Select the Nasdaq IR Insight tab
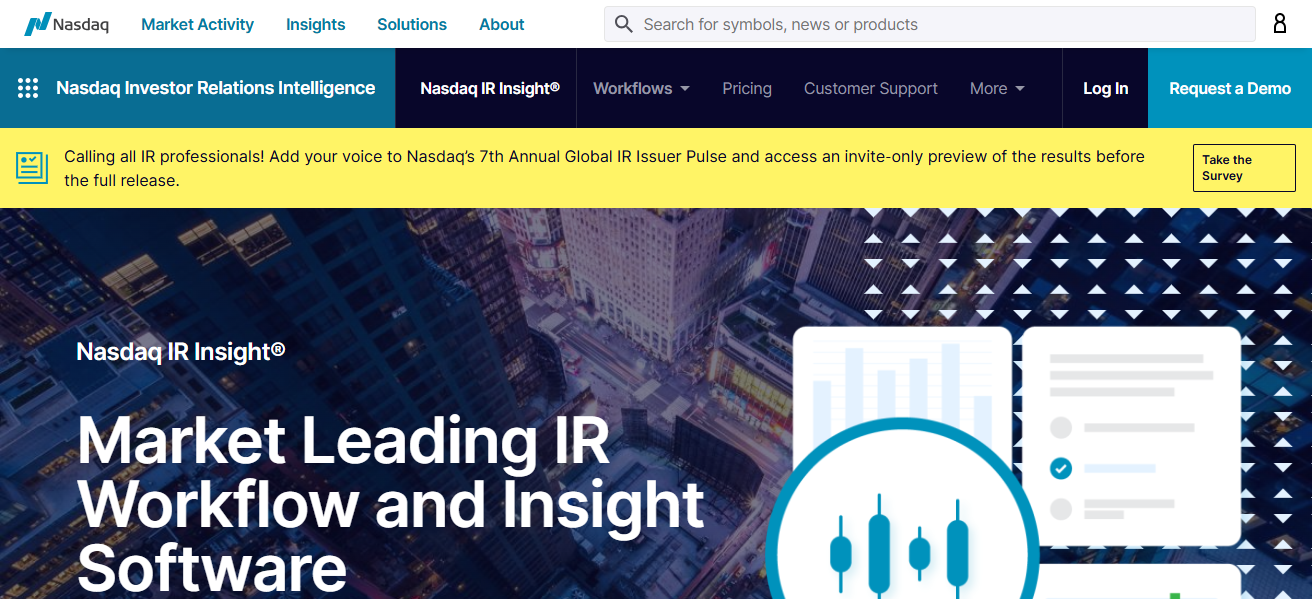 489,88
